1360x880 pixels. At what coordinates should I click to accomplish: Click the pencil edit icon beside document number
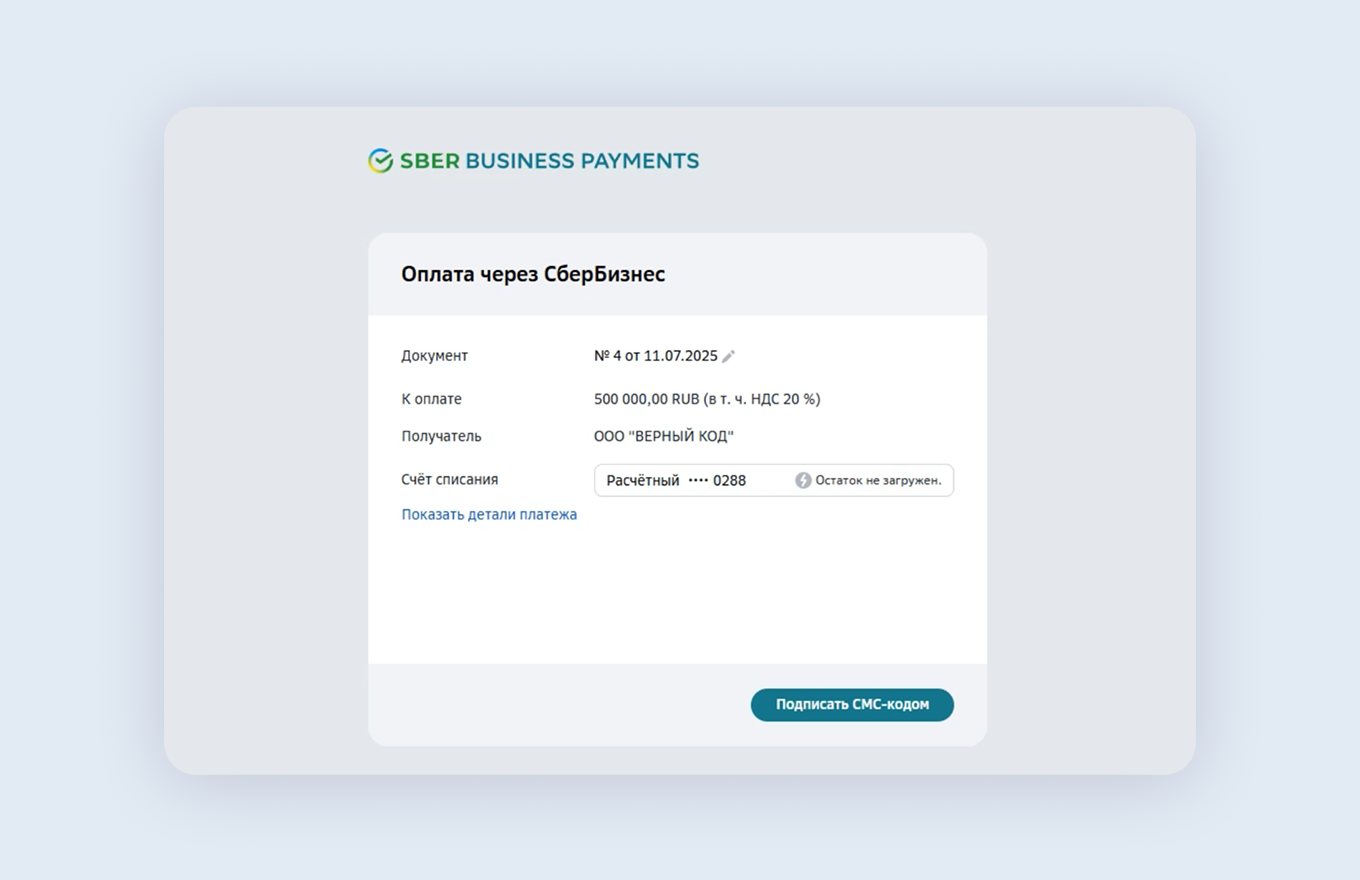pos(729,356)
